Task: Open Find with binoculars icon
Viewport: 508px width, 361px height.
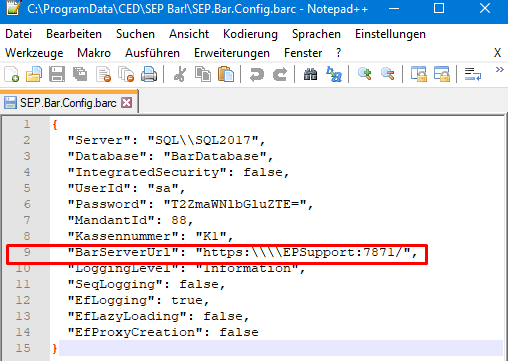Action: click(x=310, y=74)
